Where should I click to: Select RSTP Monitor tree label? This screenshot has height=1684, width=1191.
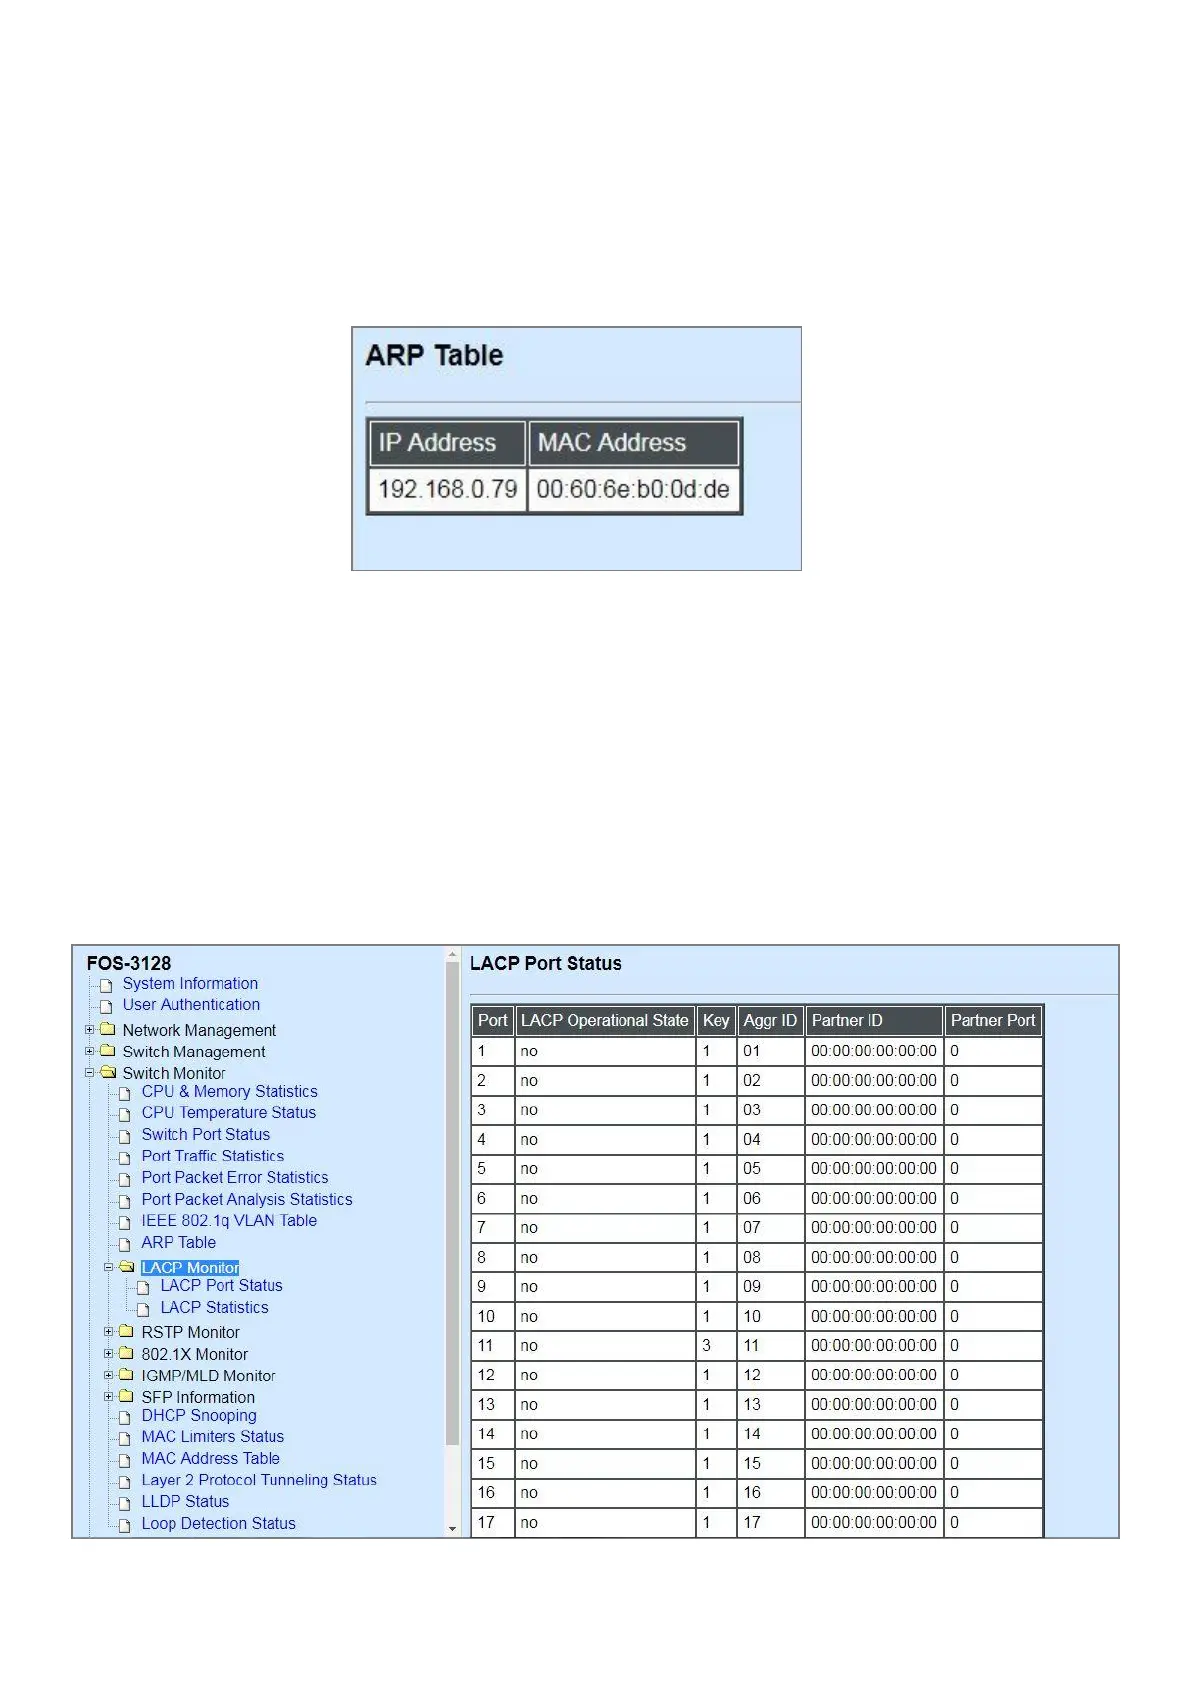coord(190,1332)
